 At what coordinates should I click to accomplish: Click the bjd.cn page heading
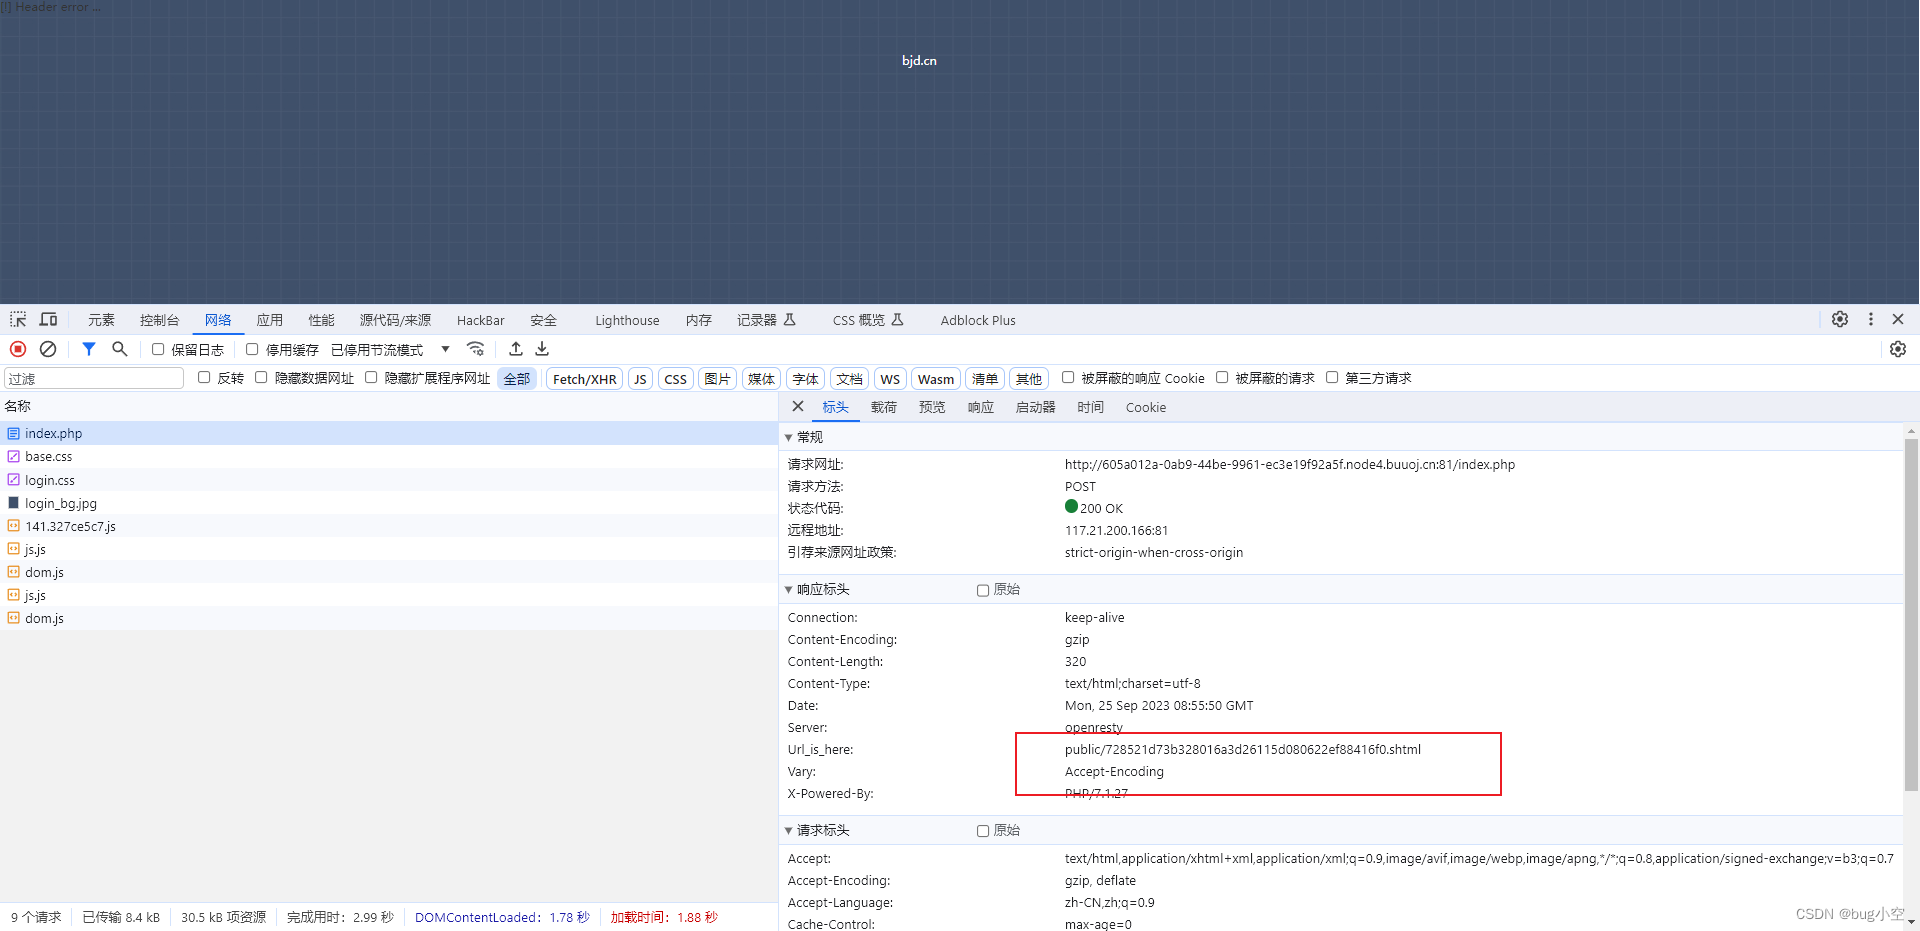pyautogui.click(x=919, y=61)
